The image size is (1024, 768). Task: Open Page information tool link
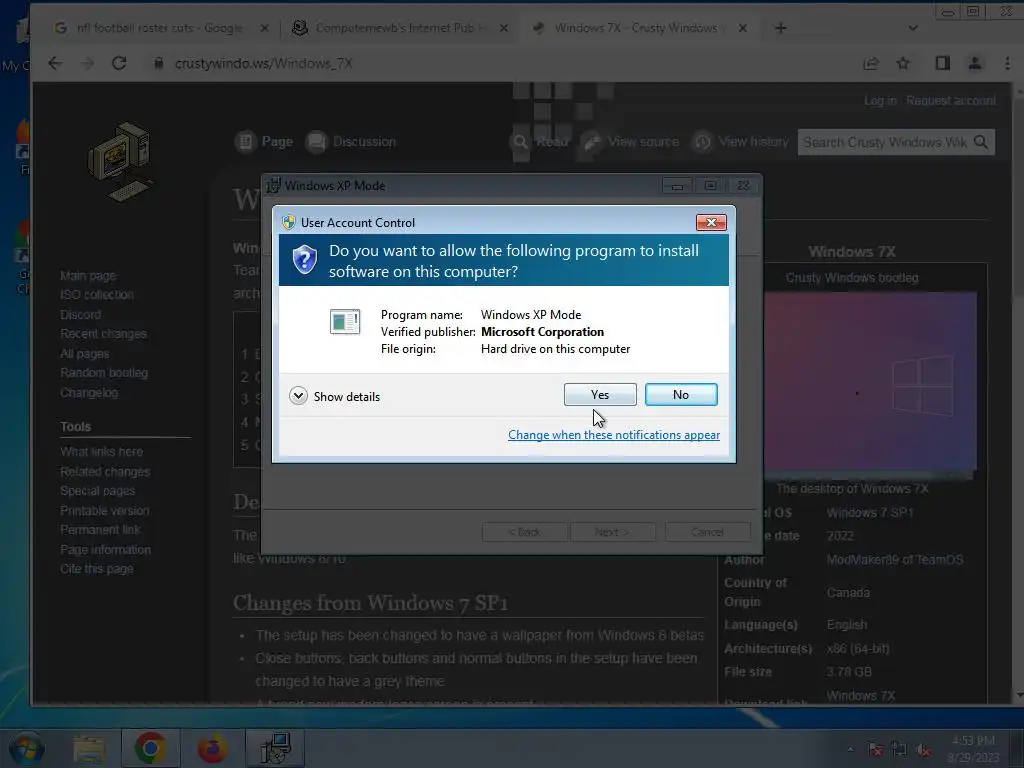(105, 550)
